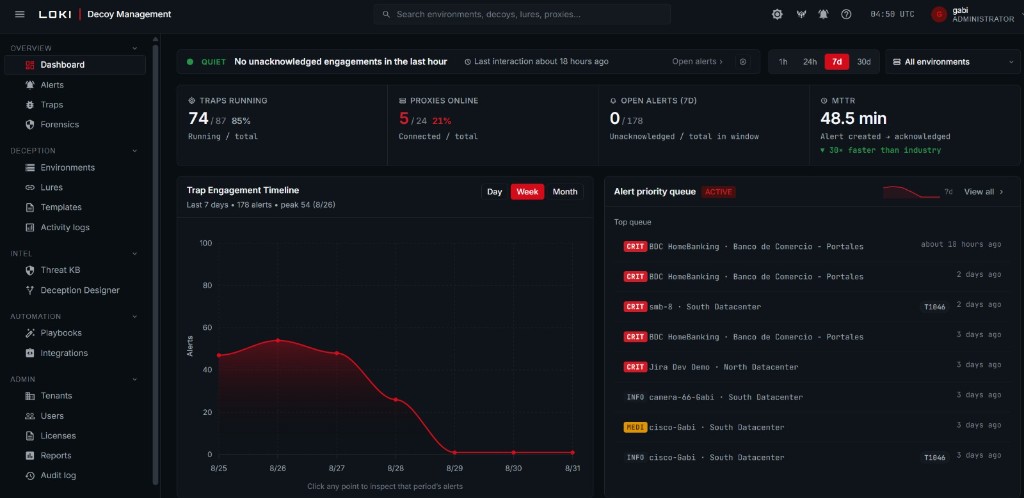Click the Audit log history icon
The image size is (1024, 498).
click(x=29, y=476)
